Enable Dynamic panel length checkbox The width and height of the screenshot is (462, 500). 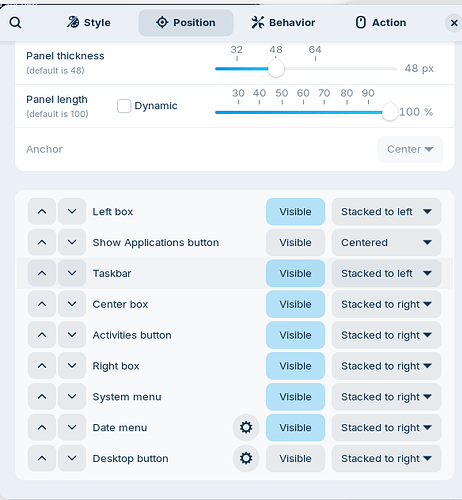pos(124,106)
